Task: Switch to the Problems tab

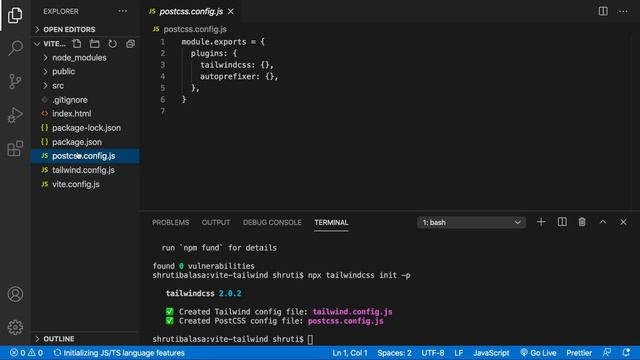Action: click(x=171, y=222)
